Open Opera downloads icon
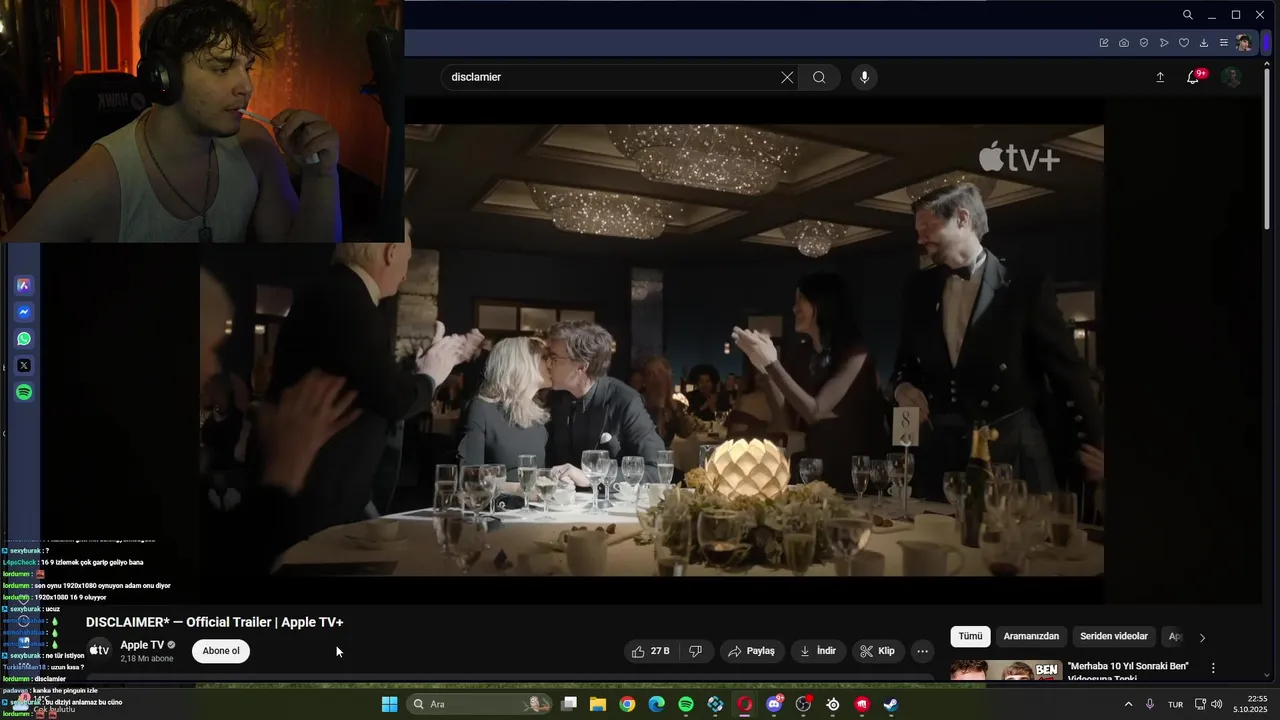 click(x=1204, y=43)
